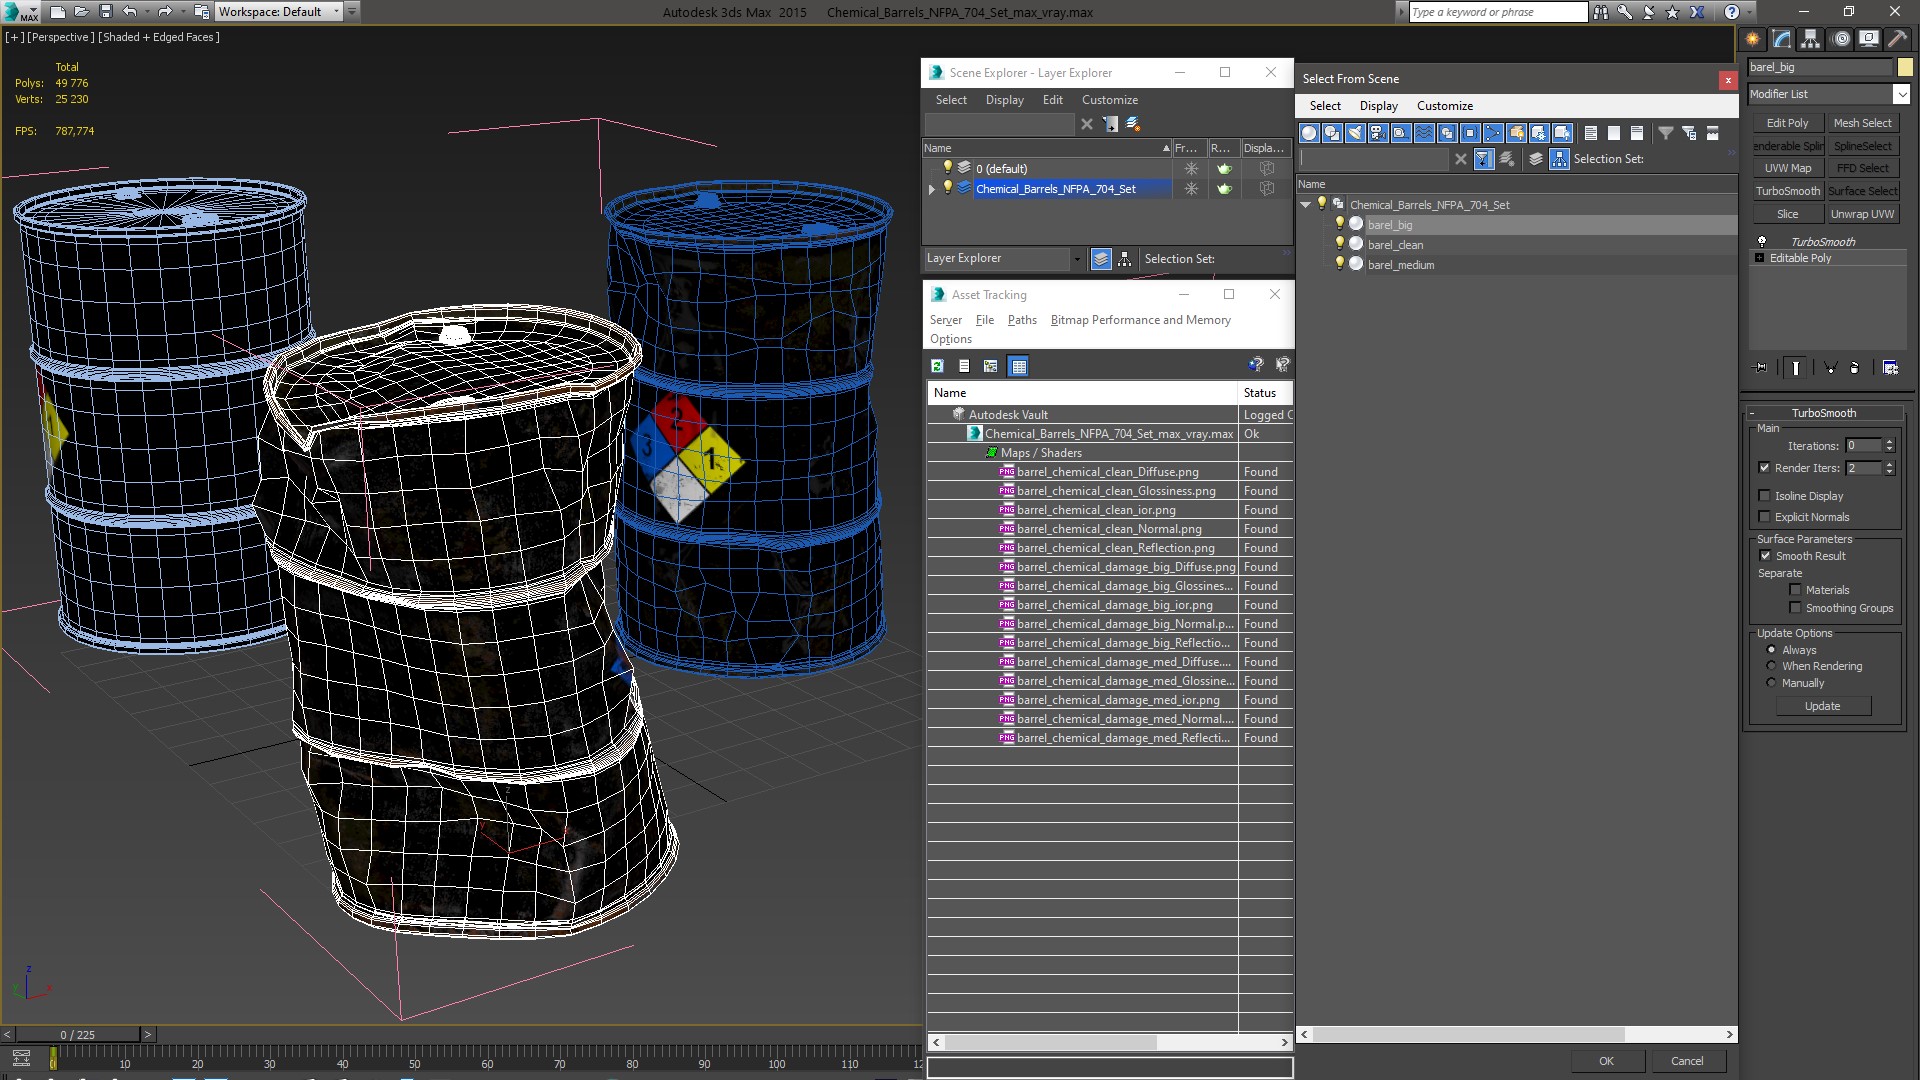Toggle TurboSmooth modifier lightbulb icon

coord(1762,242)
